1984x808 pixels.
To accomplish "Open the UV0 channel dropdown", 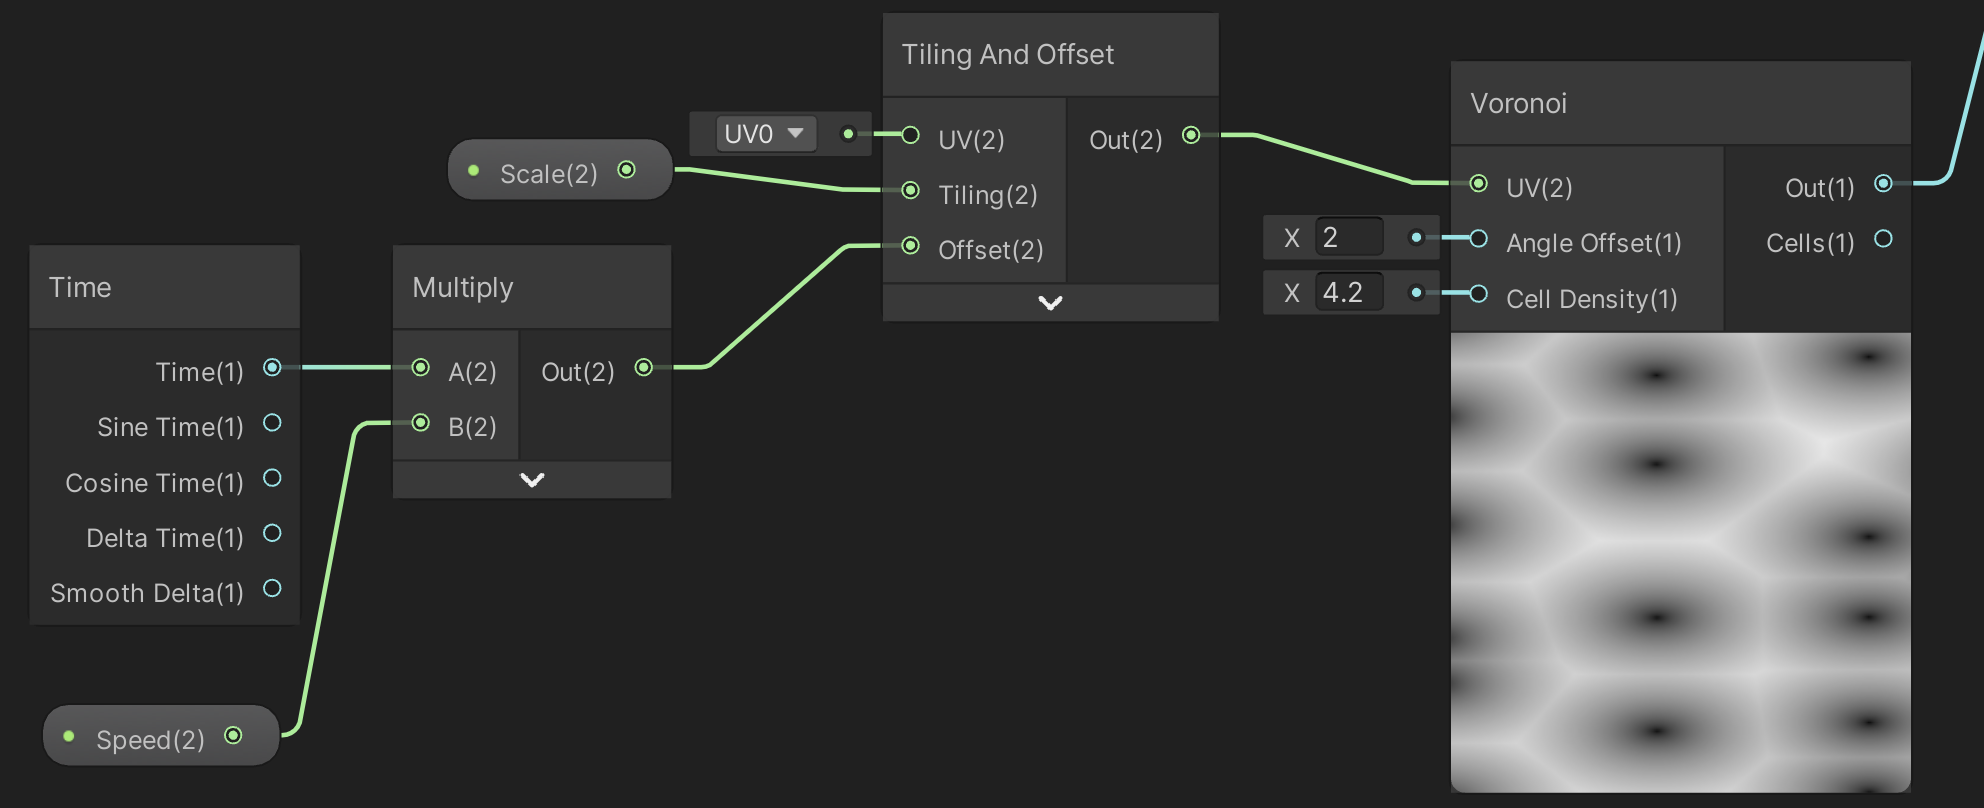I will click(x=765, y=134).
